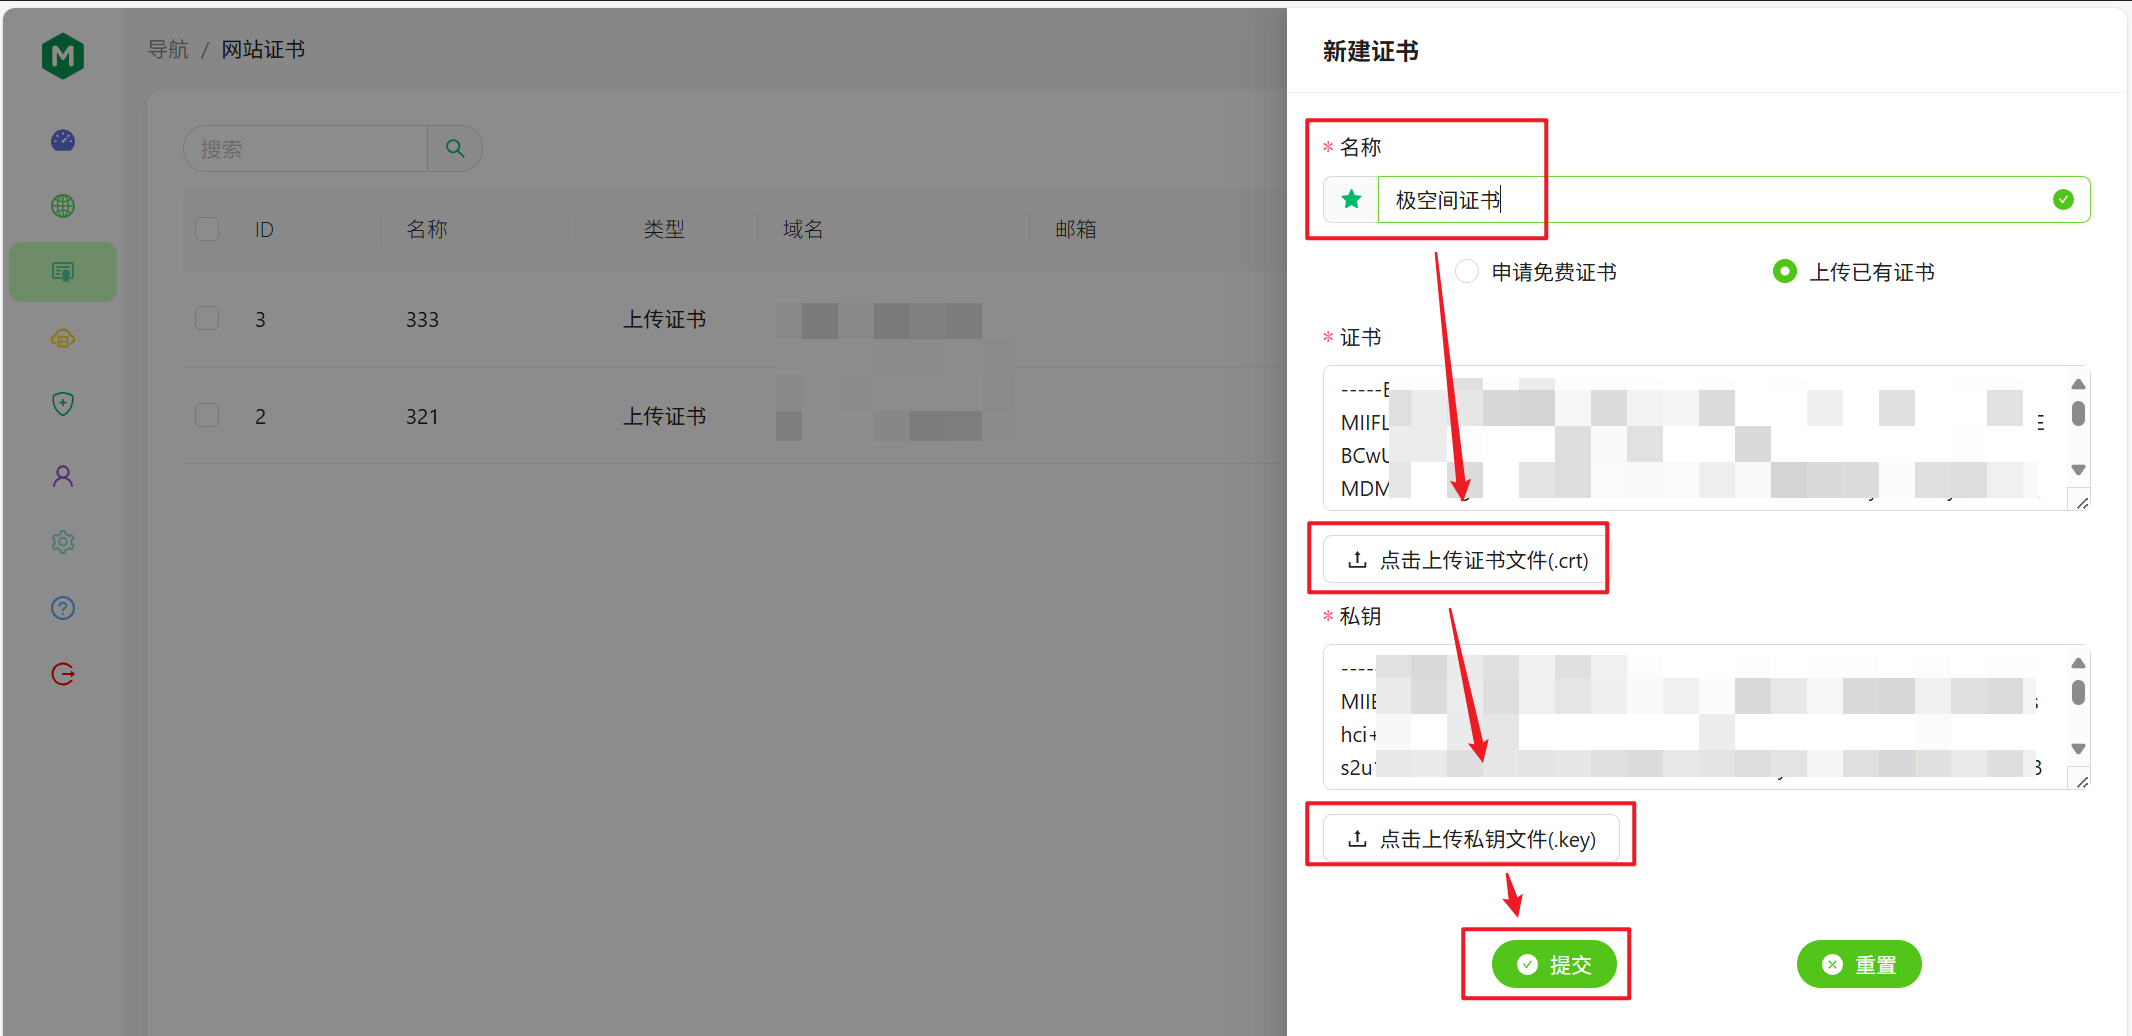This screenshot has height=1036, width=2132.
Task: Open the certificate panel icon in the sidebar
Action: 62,271
